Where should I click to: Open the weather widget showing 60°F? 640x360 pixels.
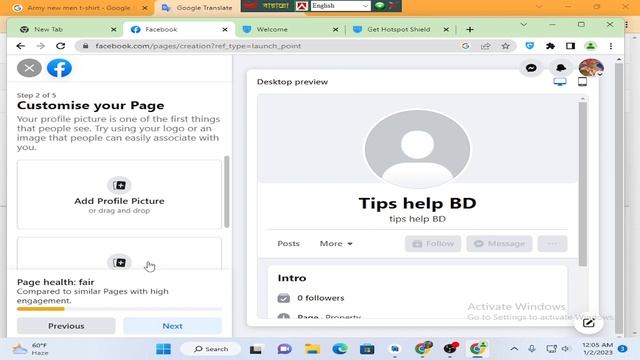click(31, 349)
